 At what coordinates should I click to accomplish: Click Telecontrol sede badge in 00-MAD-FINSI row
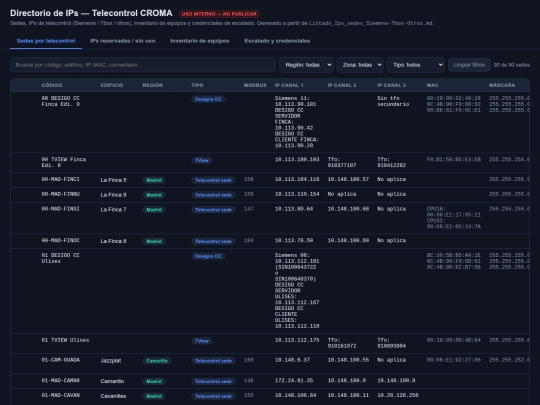(x=214, y=210)
